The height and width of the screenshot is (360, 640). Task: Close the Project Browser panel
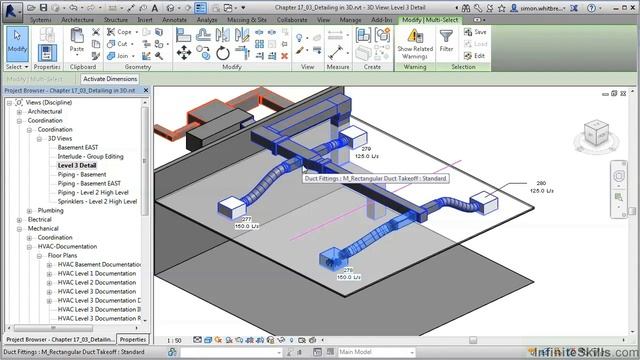146,90
